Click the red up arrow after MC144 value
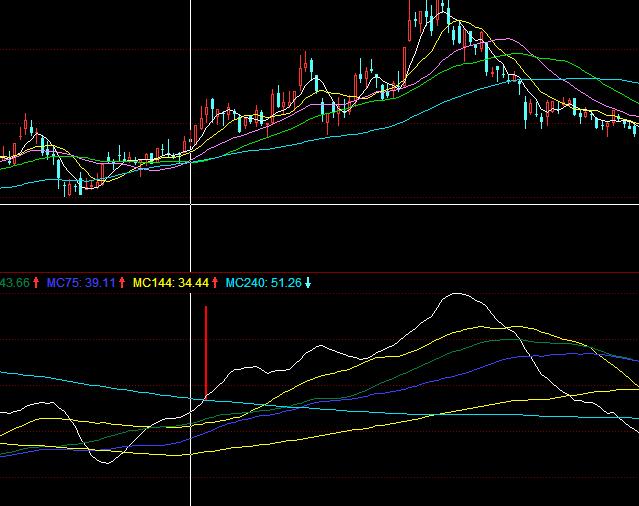 215,284
